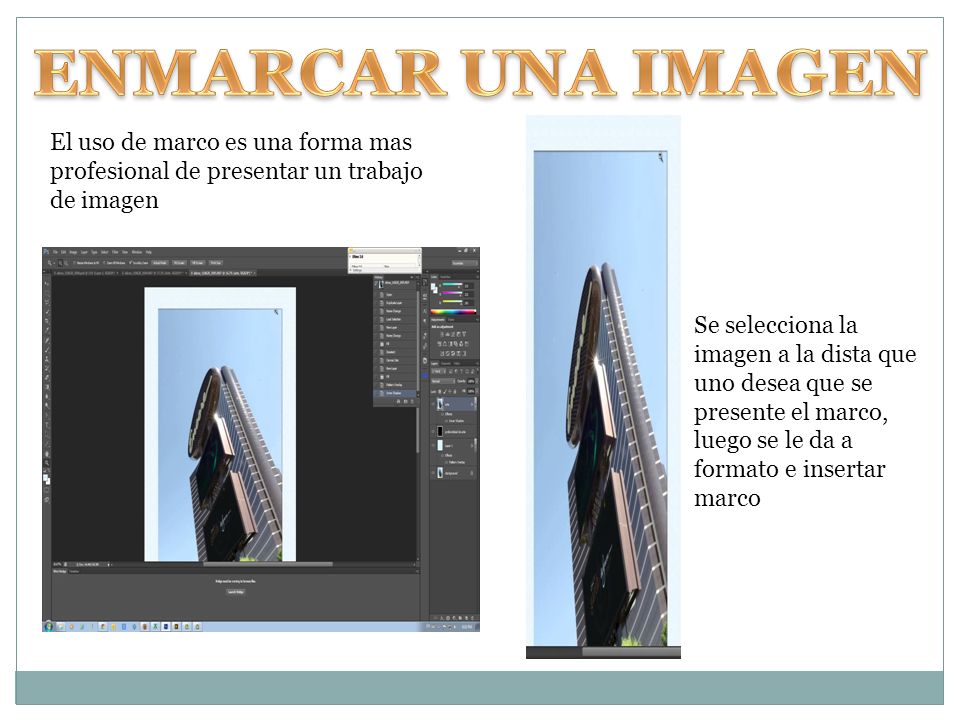Hide the Background layer eye icon

tap(433, 473)
